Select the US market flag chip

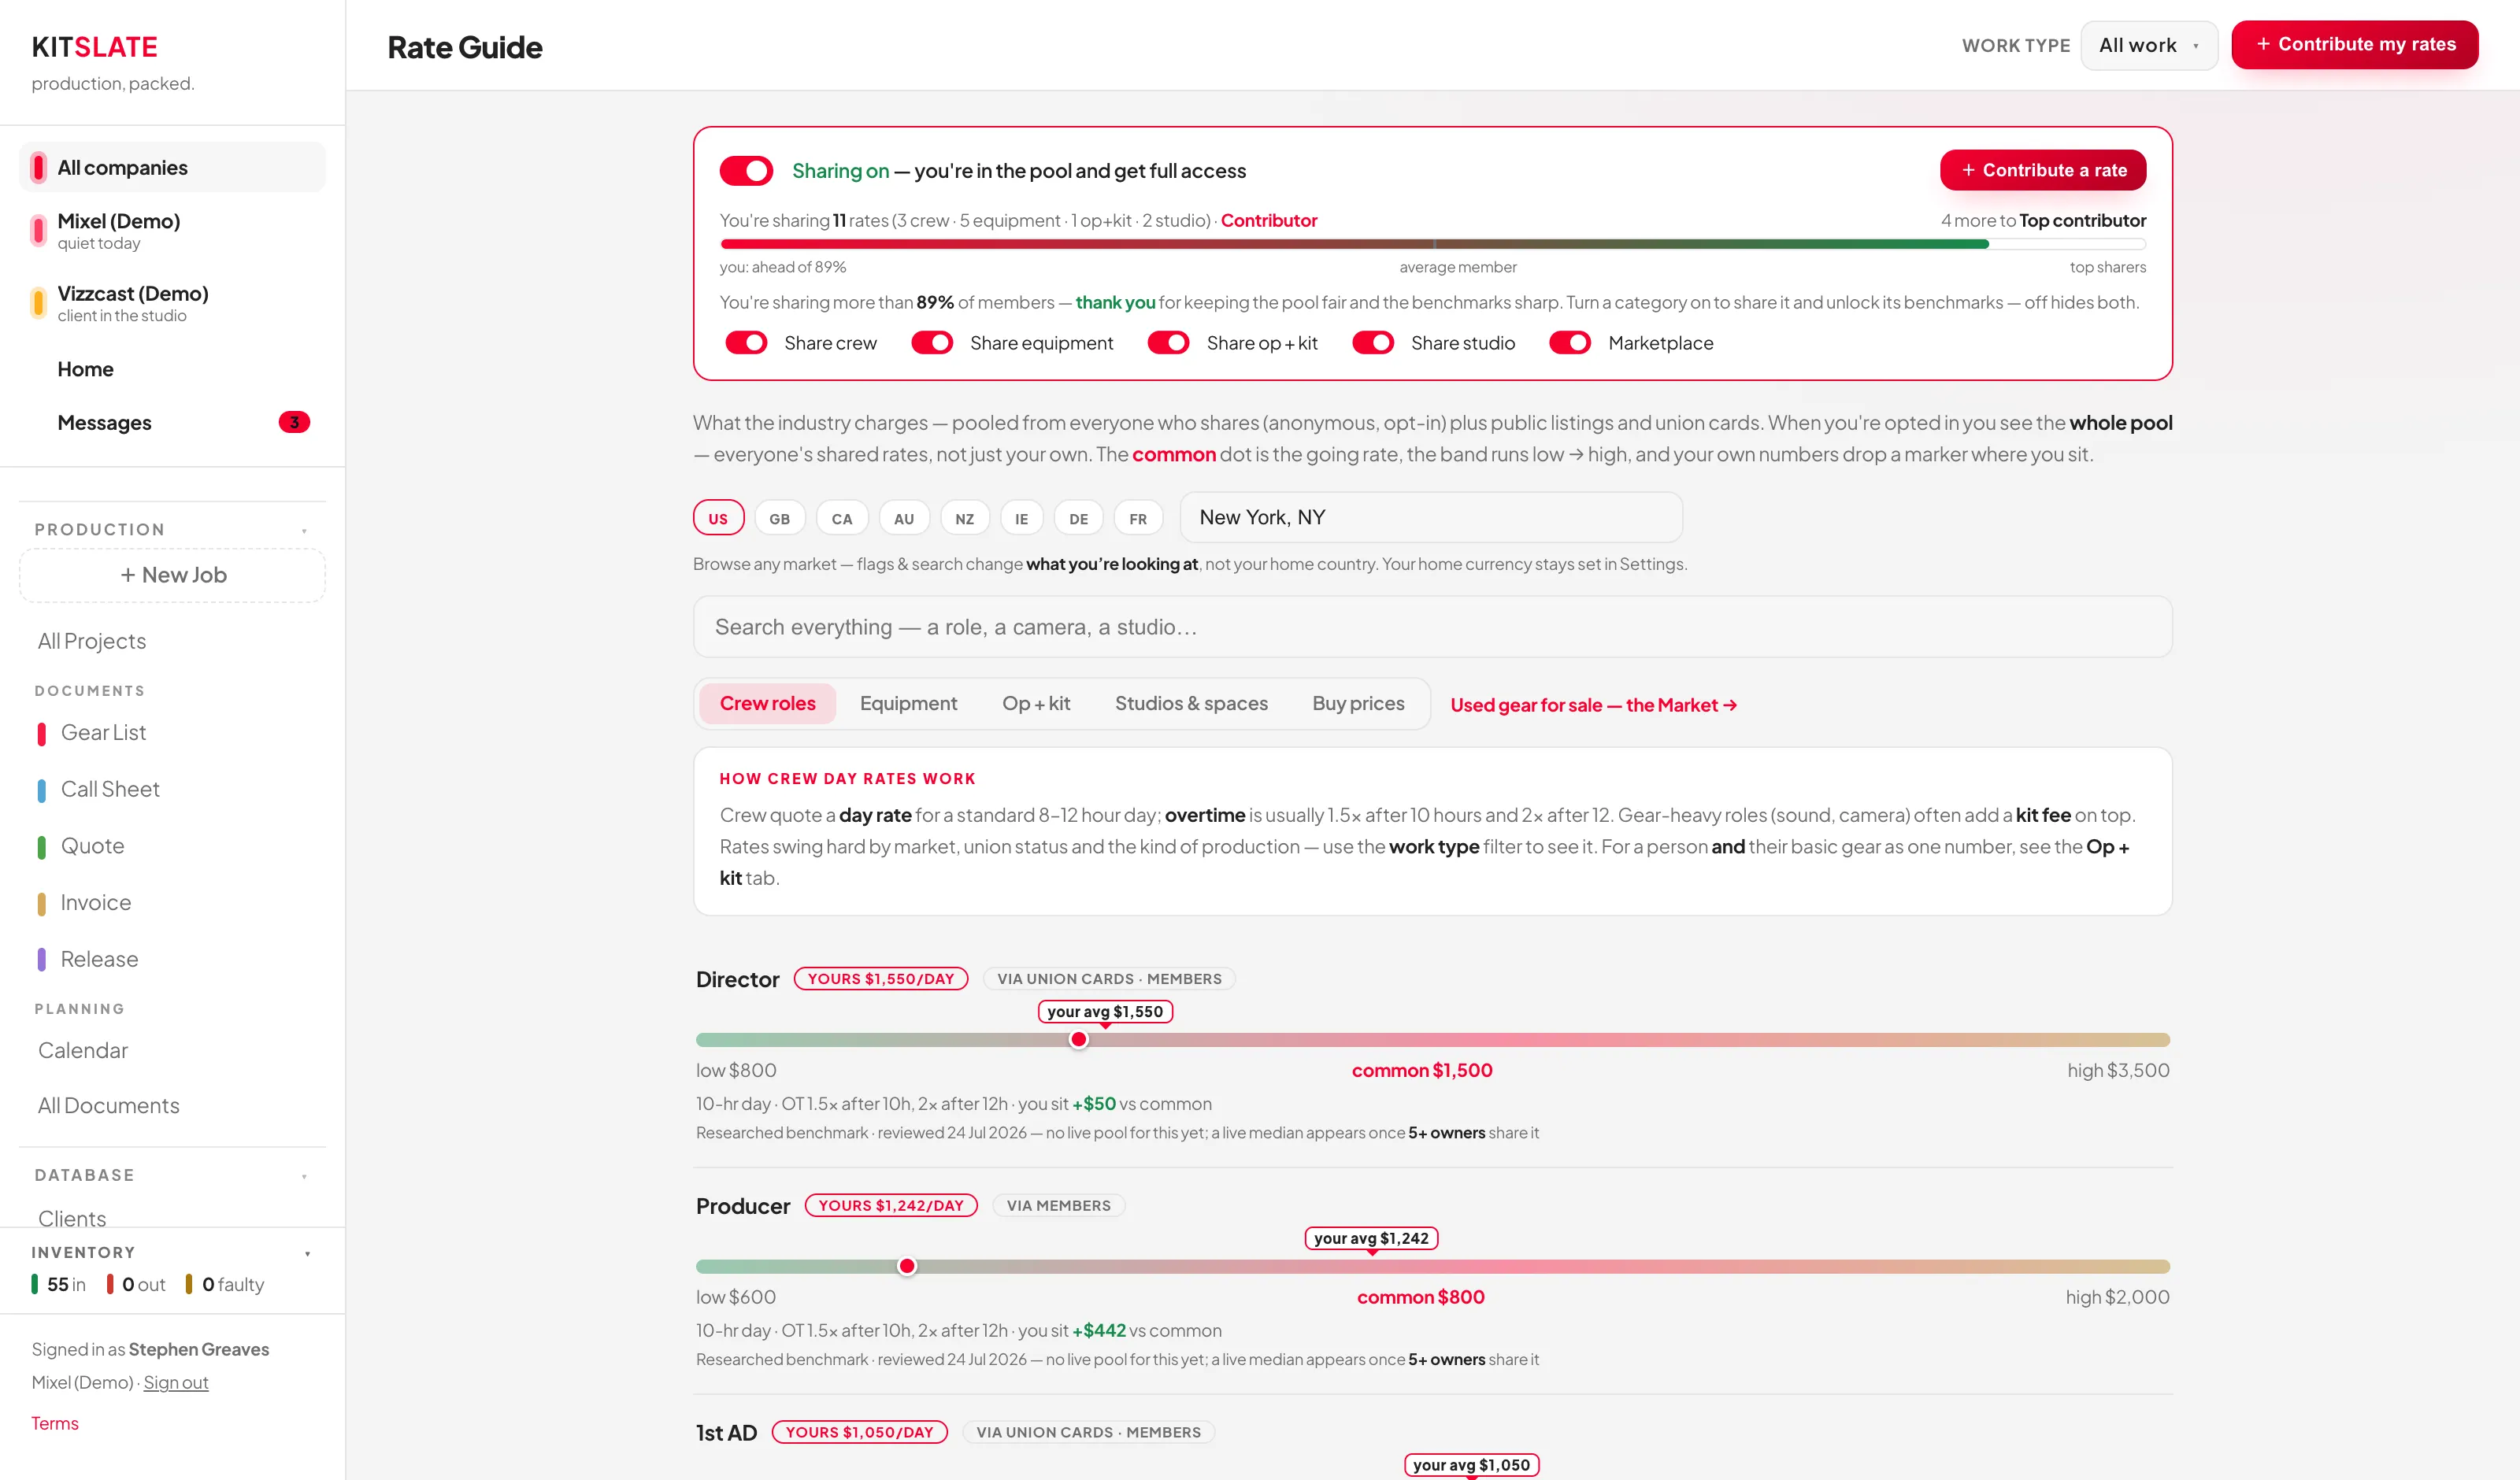(718, 518)
